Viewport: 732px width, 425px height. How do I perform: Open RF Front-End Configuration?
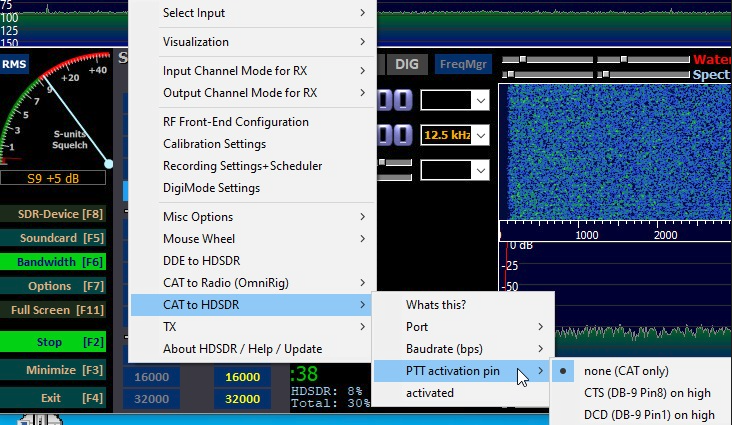coord(252,122)
